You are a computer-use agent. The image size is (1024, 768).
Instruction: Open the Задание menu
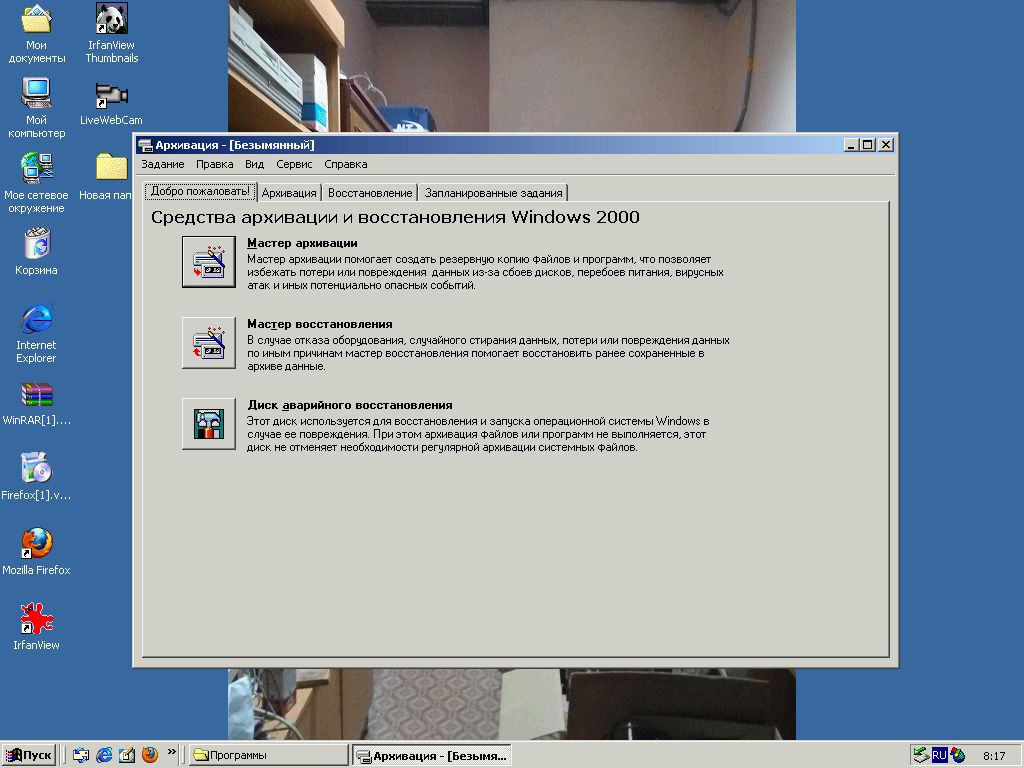163,165
